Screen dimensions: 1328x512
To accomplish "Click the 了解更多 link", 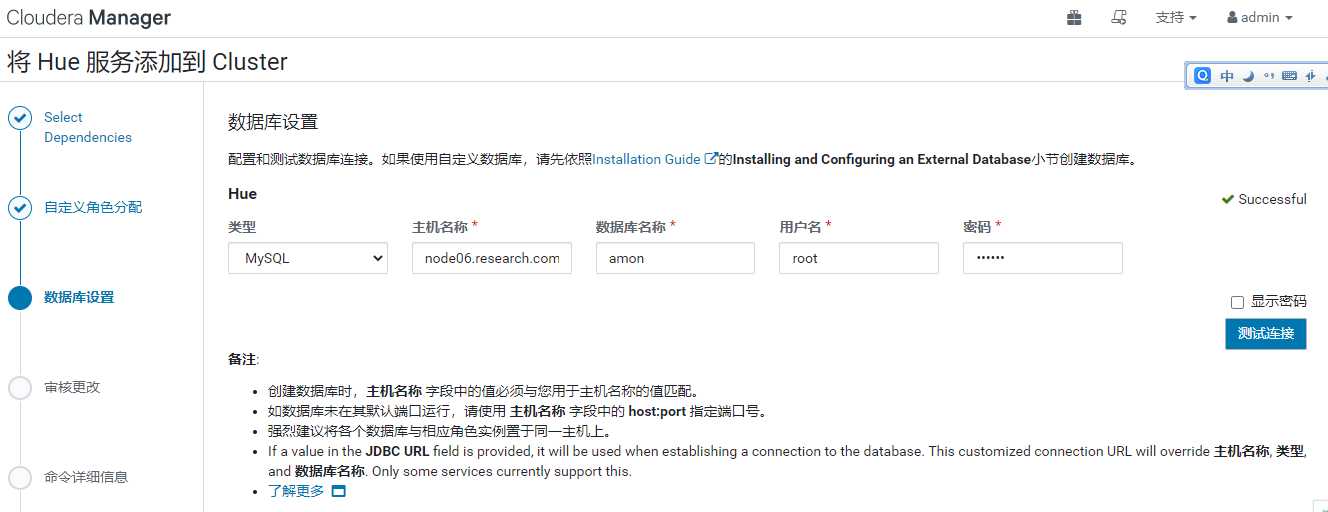I will (x=296, y=491).
